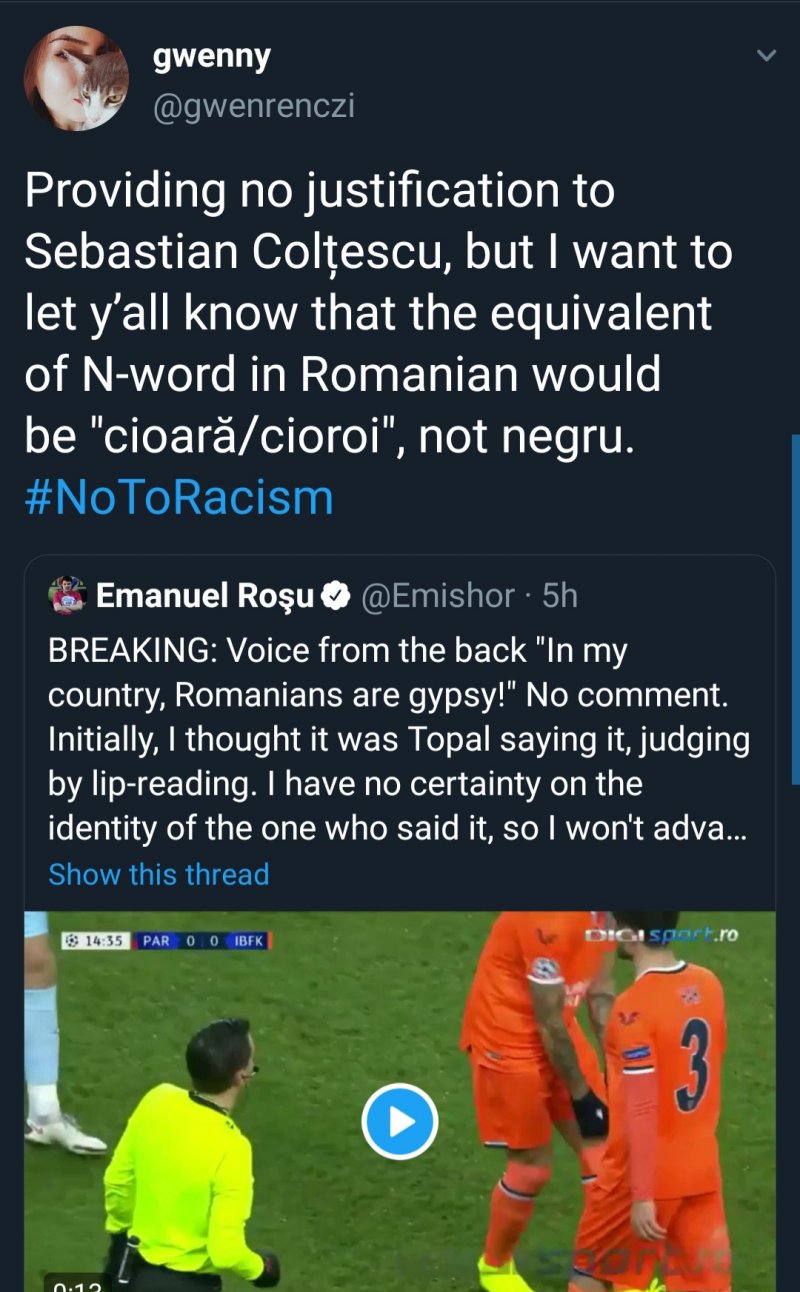The width and height of the screenshot is (800, 1292).
Task: Open the gwenny display name
Action: pyautogui.click(x=211, y=56)
